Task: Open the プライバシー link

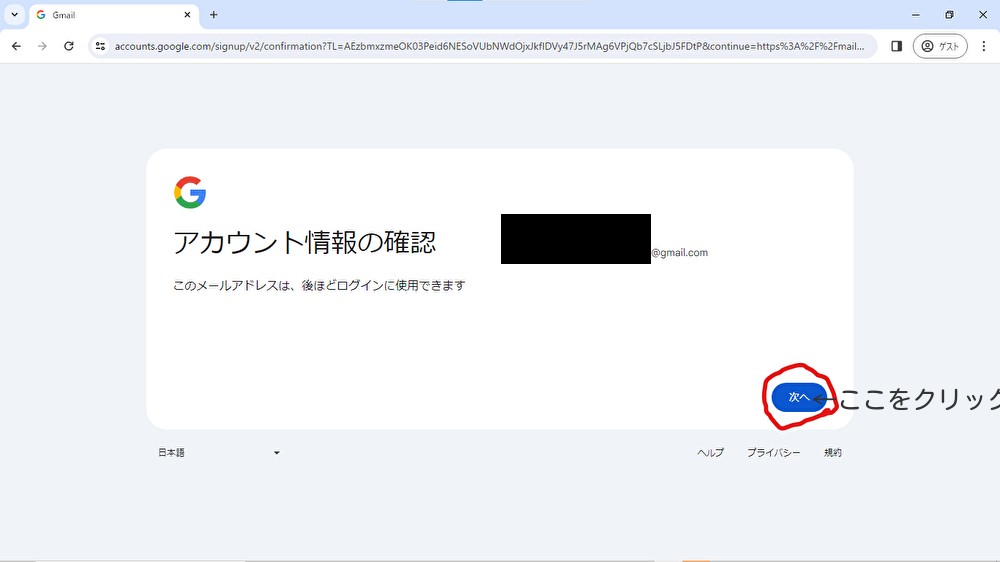Action: (774, 452)
